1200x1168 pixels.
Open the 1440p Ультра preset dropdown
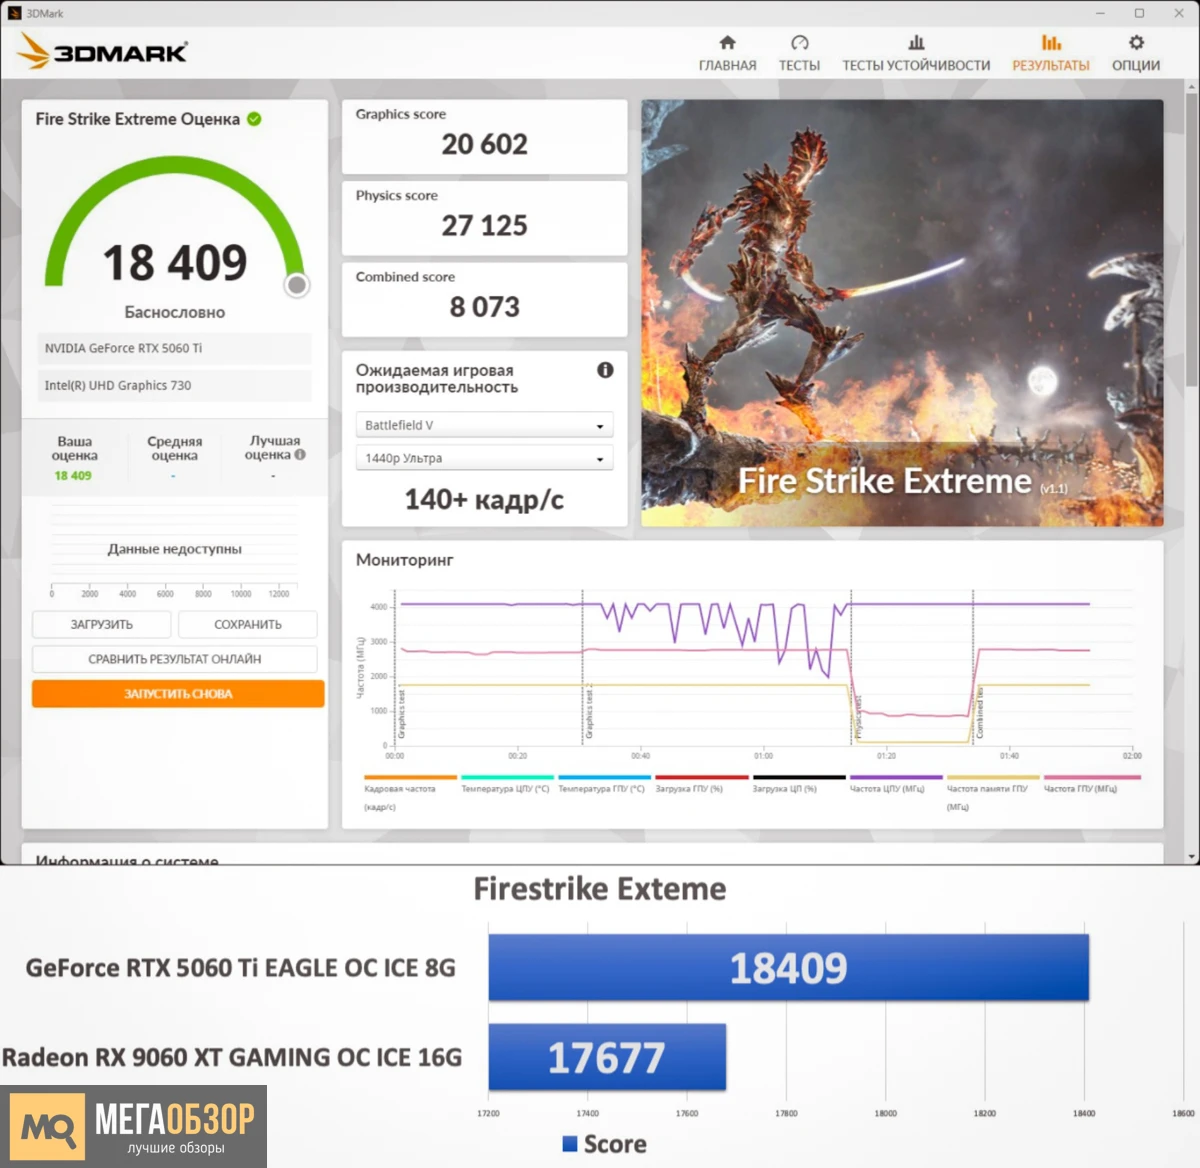[484, 457]
